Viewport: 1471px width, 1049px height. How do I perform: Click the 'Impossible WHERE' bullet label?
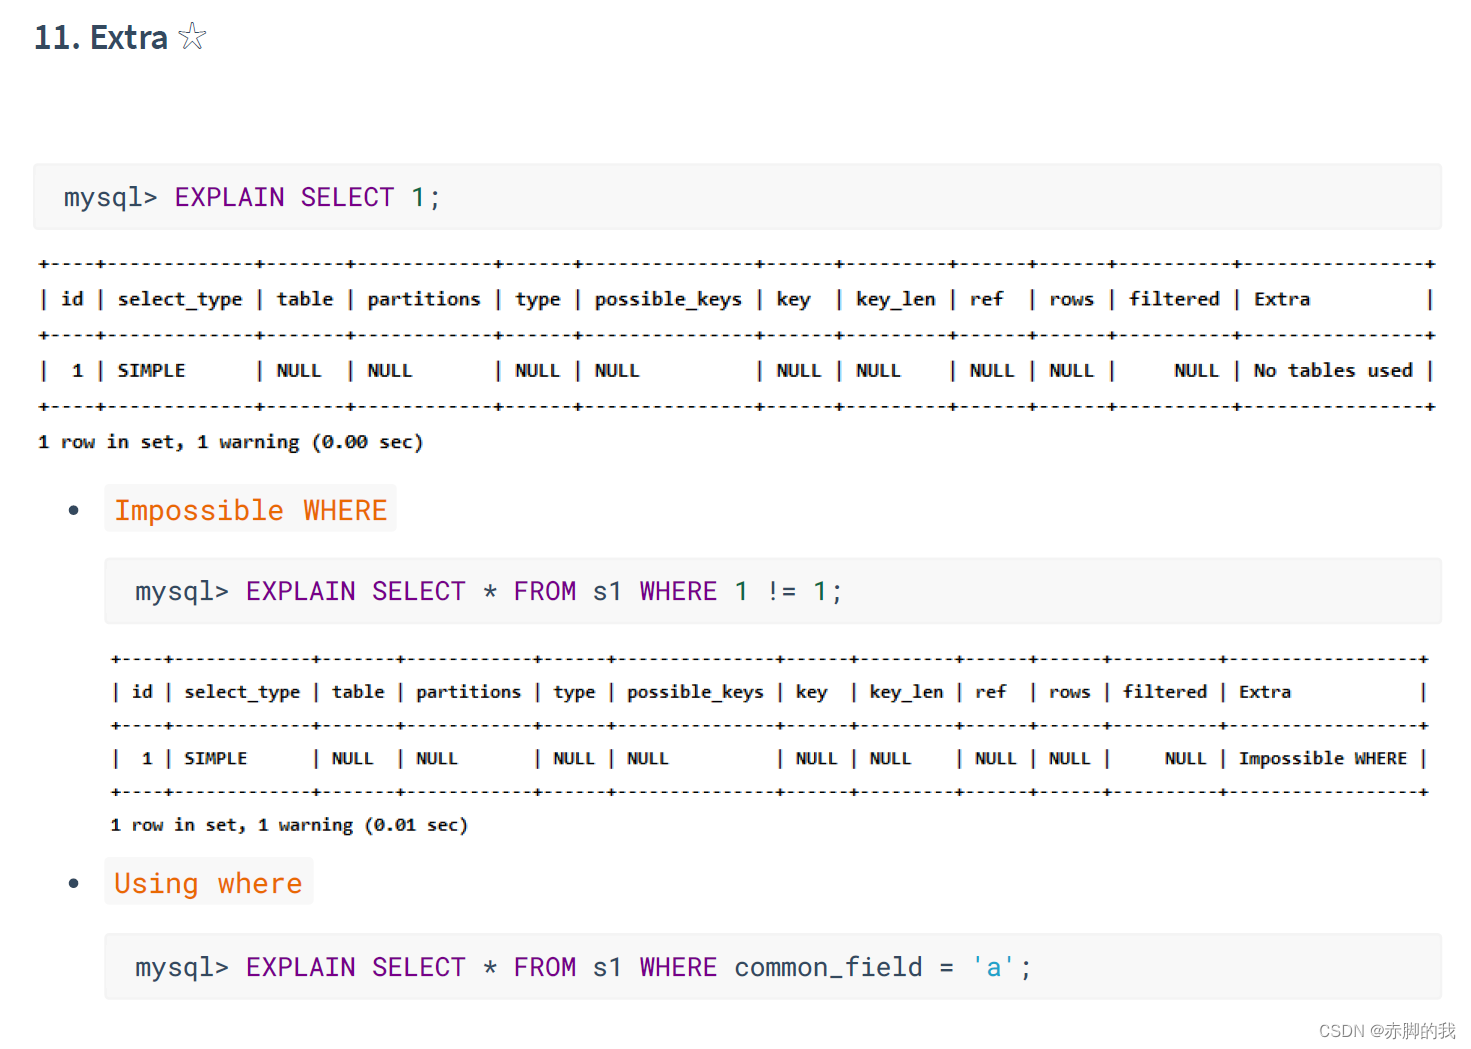point(250,509)
